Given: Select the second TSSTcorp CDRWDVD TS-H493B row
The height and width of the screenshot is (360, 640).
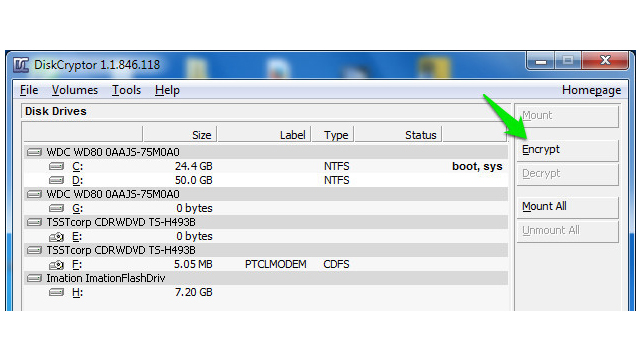Looking at the screenshot, I should [266, 250].
